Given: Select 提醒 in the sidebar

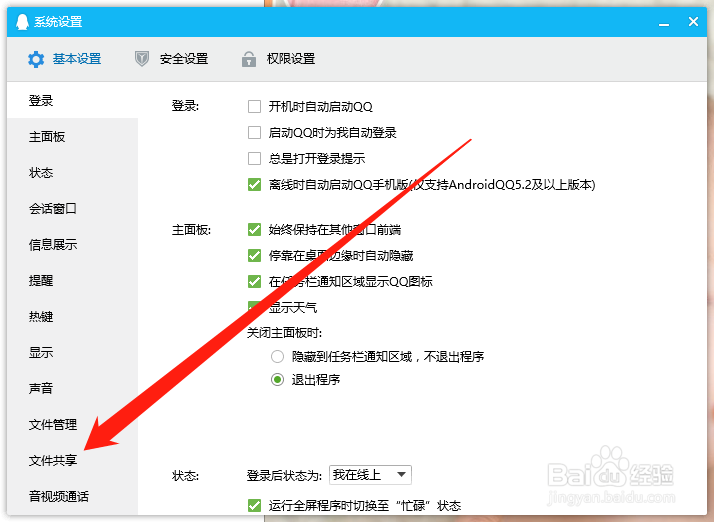Looking at the screenshot, I should click(72, 281).
